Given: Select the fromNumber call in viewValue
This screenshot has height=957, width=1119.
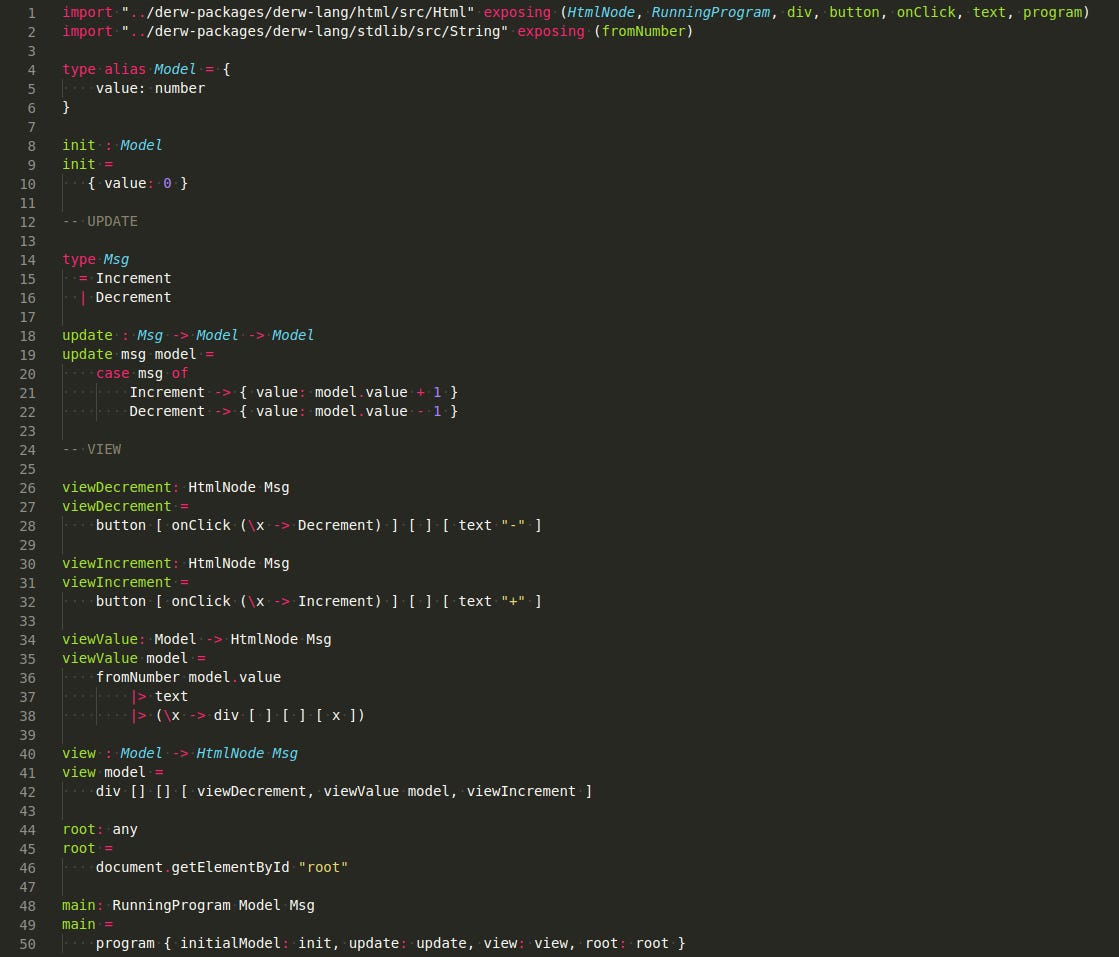Looking at the screenshot, I should (137, 677).
